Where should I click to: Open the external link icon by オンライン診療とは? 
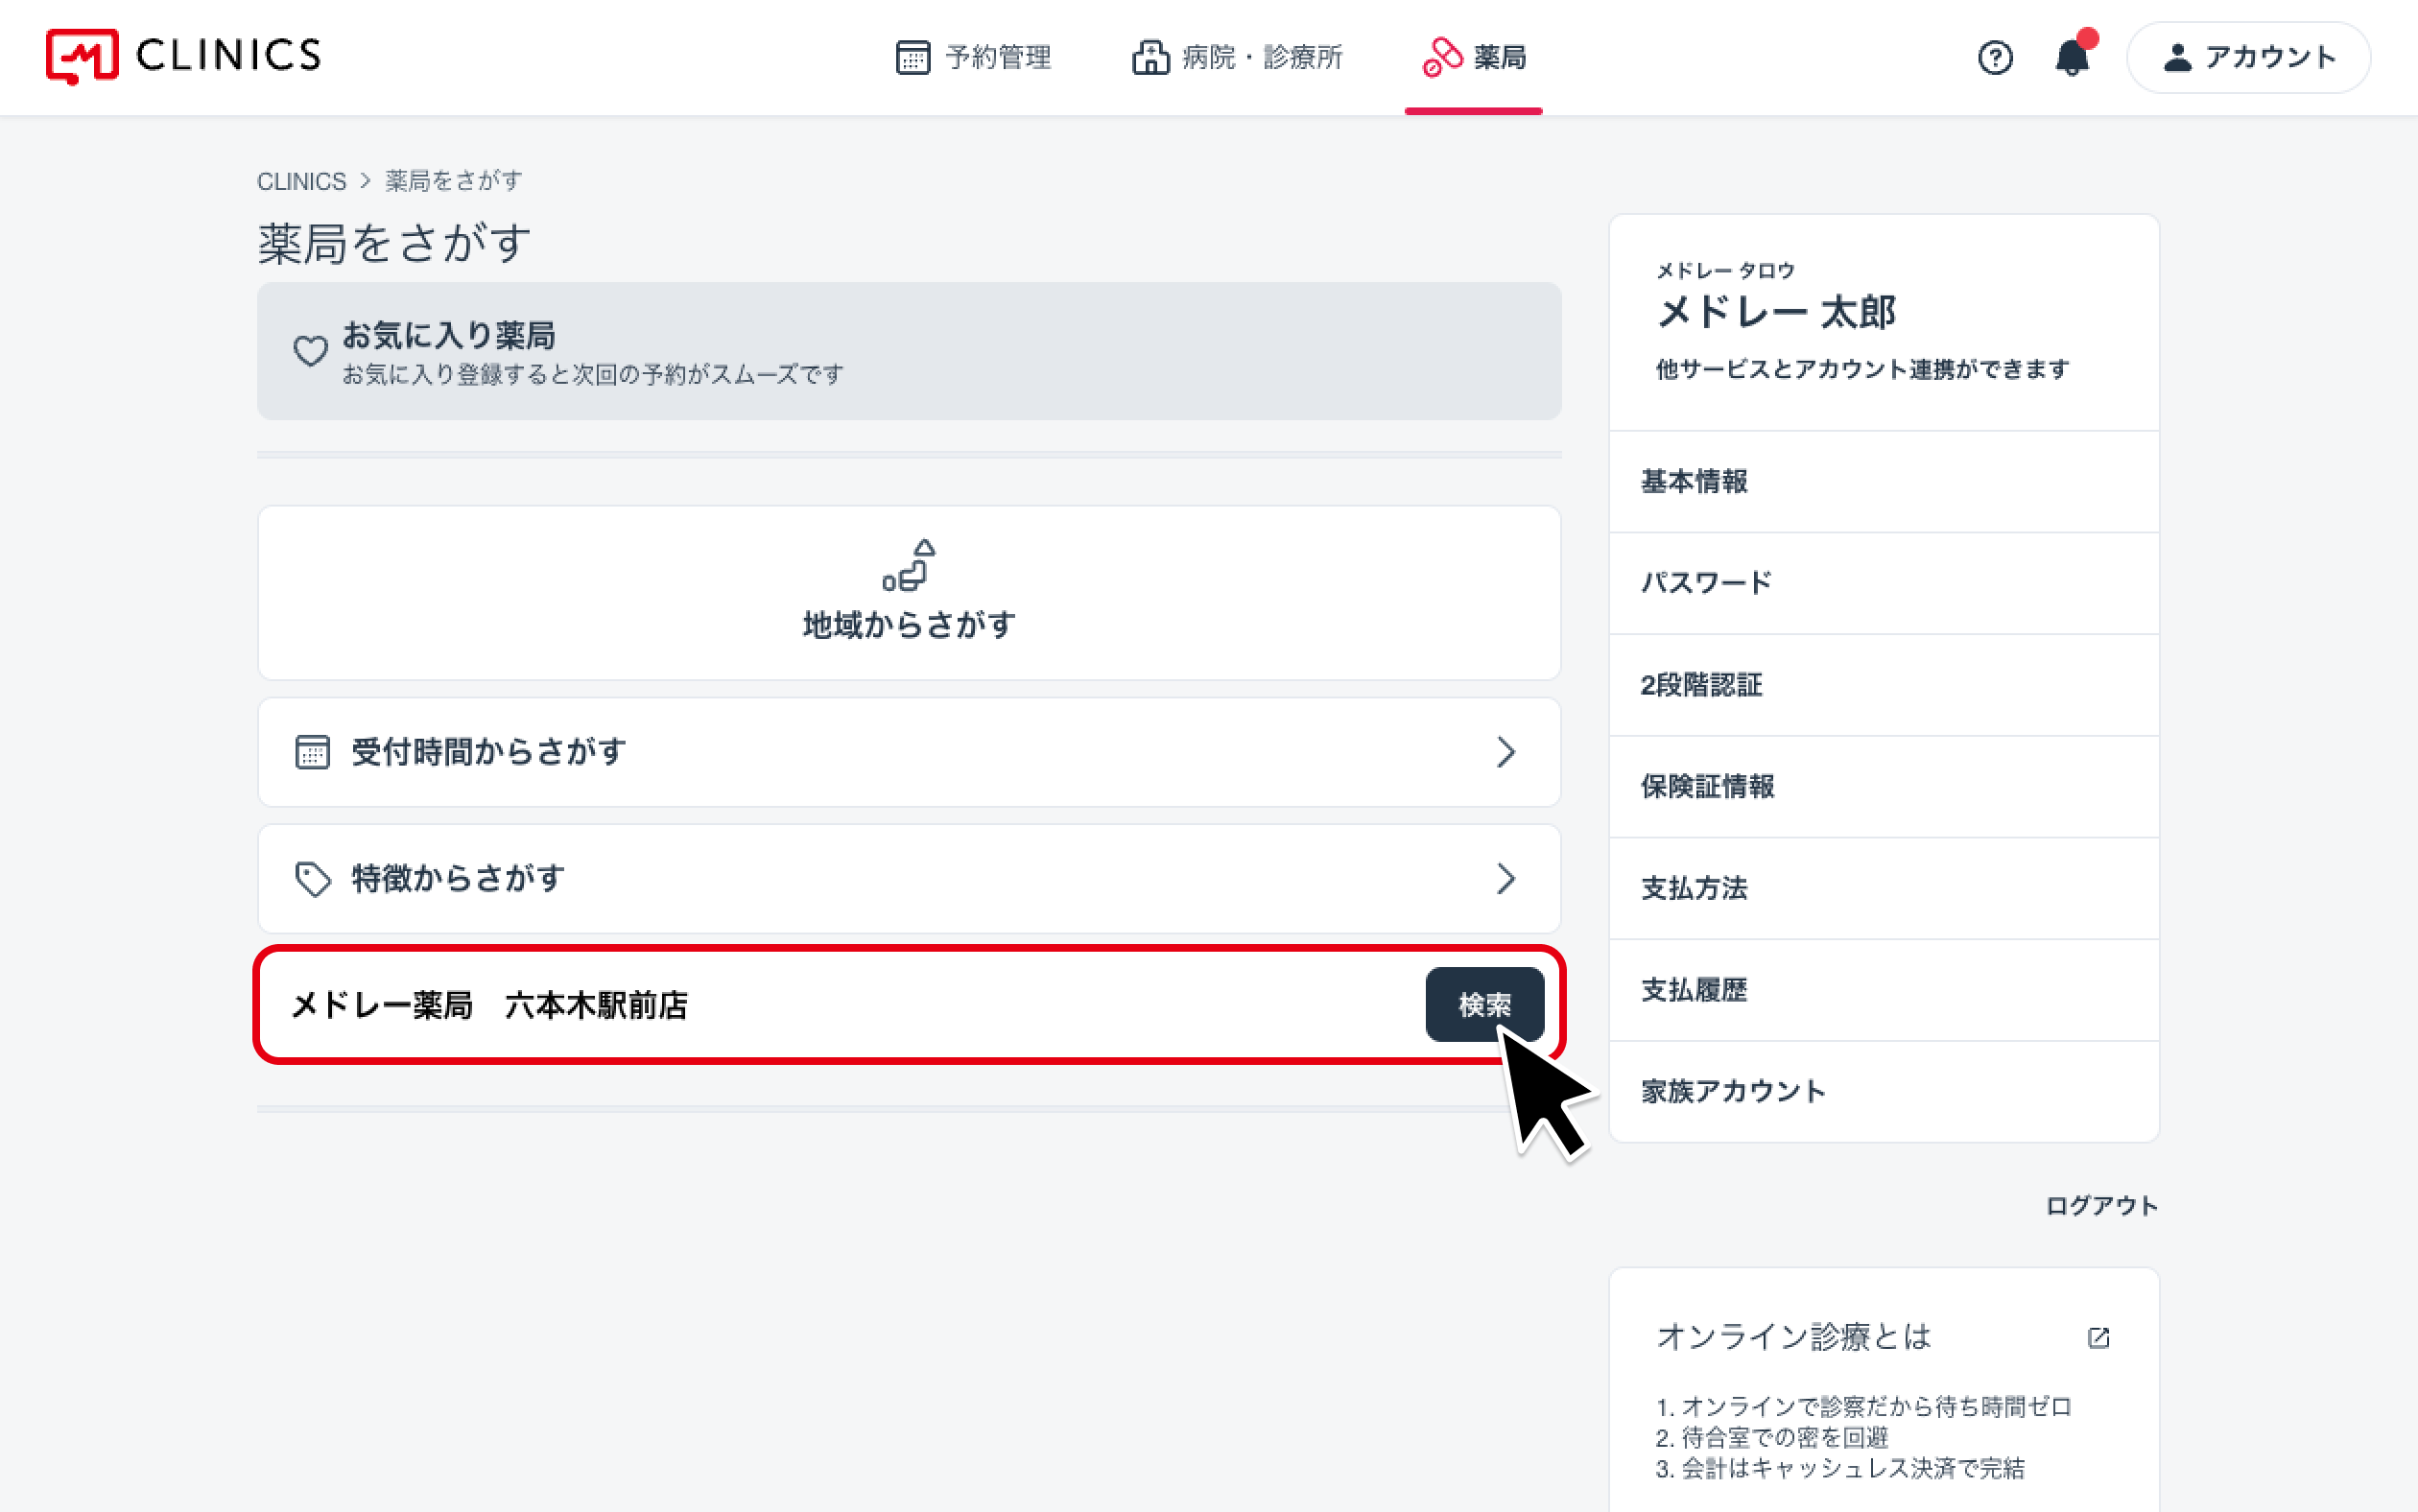[x=2098, y=1337]
